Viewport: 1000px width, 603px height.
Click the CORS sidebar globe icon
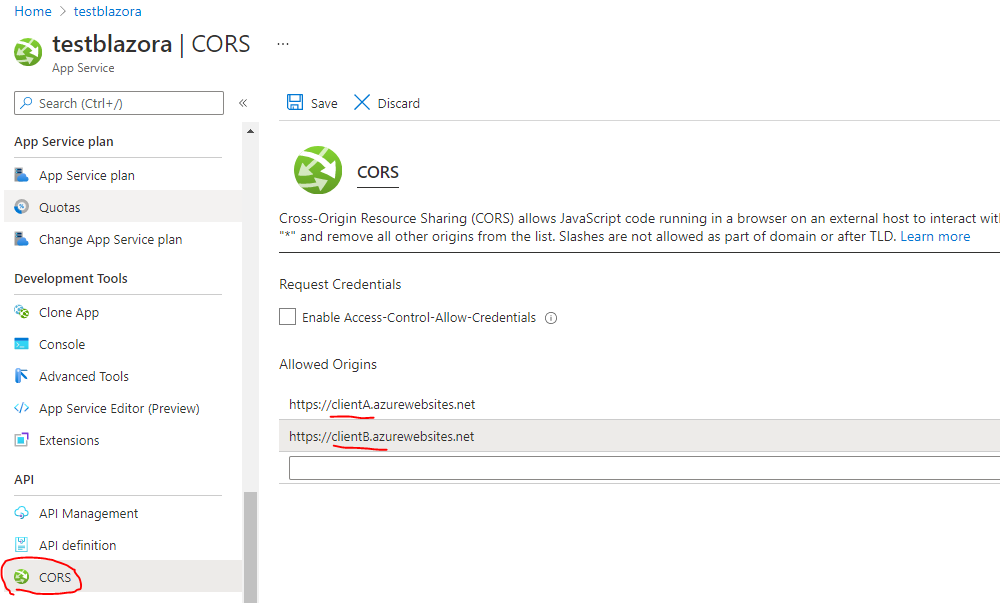point(22,577)
